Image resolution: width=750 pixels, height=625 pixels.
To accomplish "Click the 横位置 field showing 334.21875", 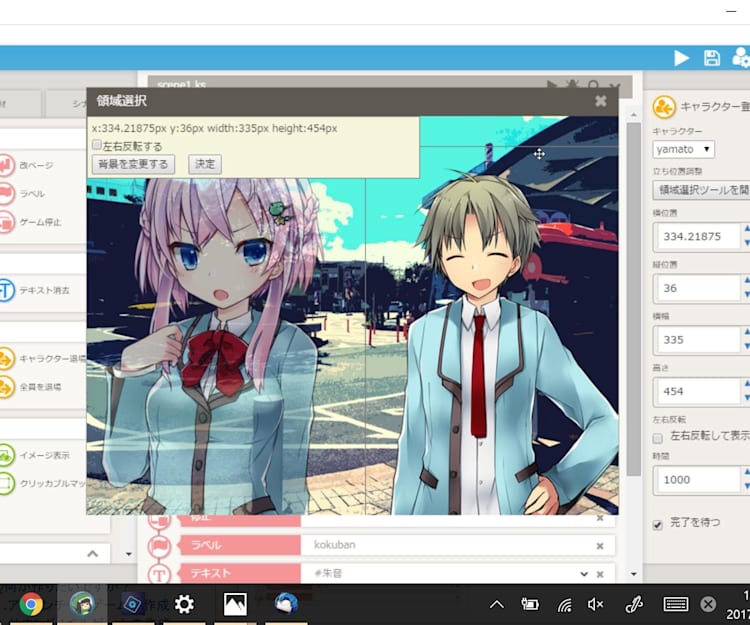I will click(696, 236).
